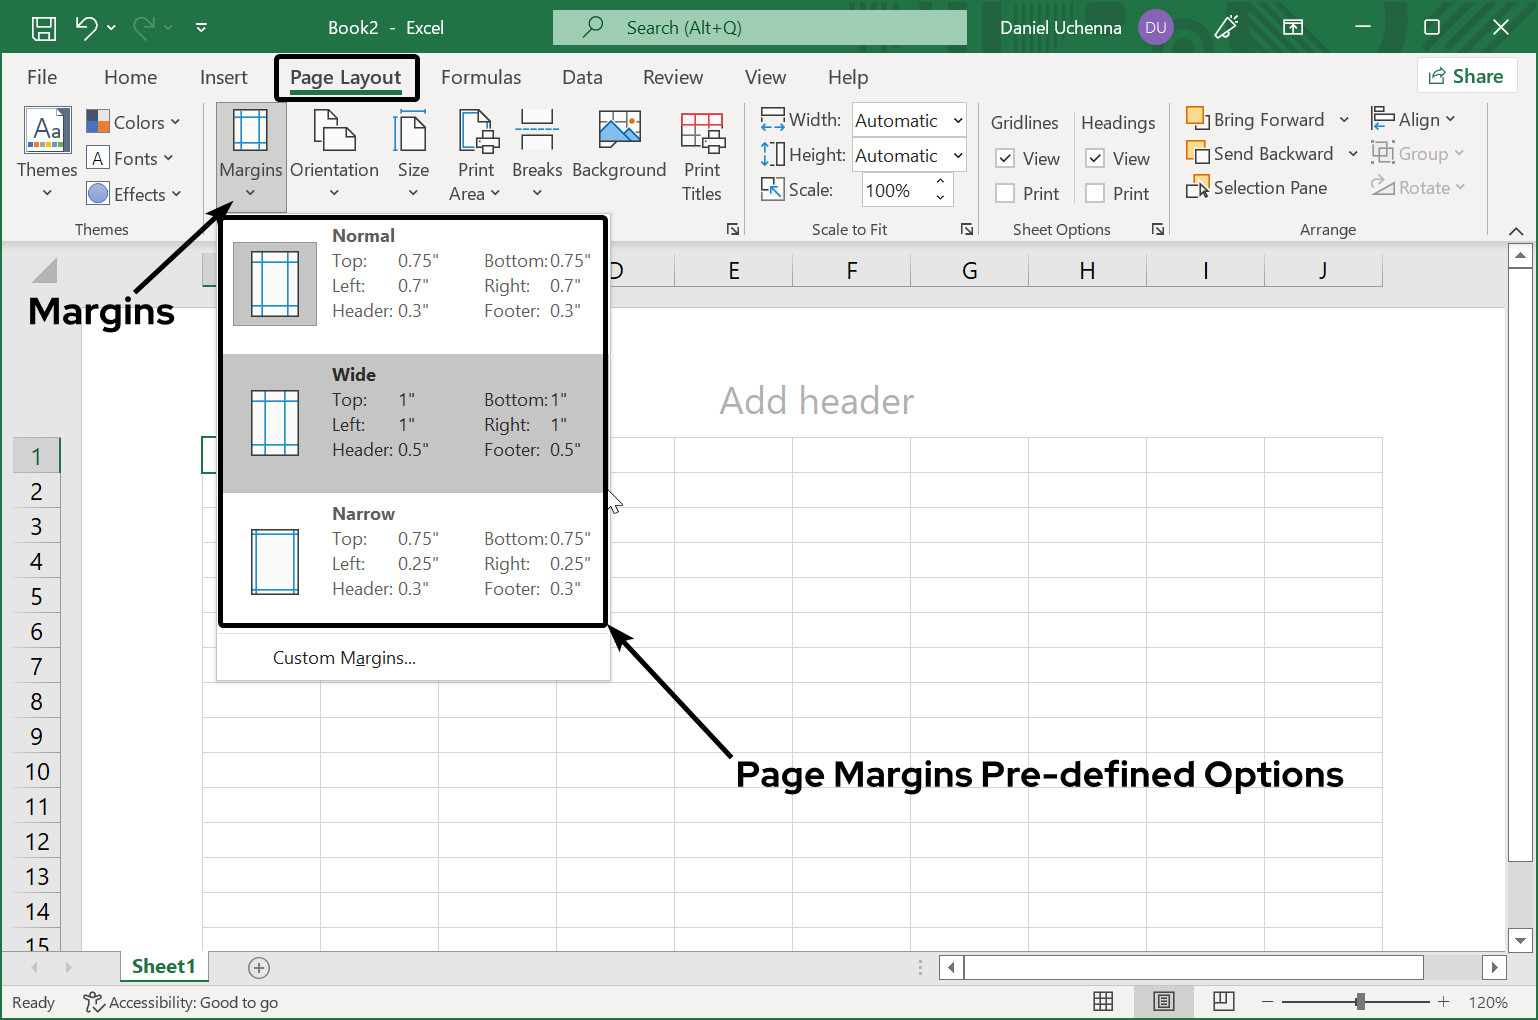1538x1020 pixels.
Task: Click Custom Margins in the menu
Action: pyautogui.click(x=344, y=657)
